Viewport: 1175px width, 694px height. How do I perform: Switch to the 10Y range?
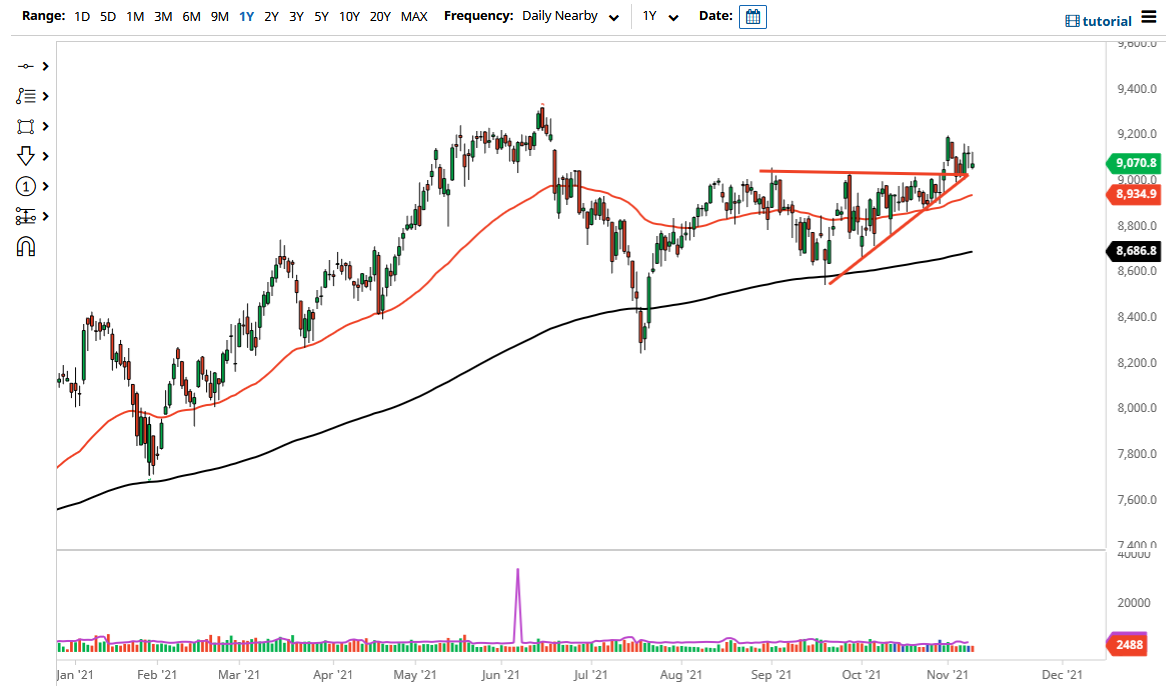tap(349, 16)
